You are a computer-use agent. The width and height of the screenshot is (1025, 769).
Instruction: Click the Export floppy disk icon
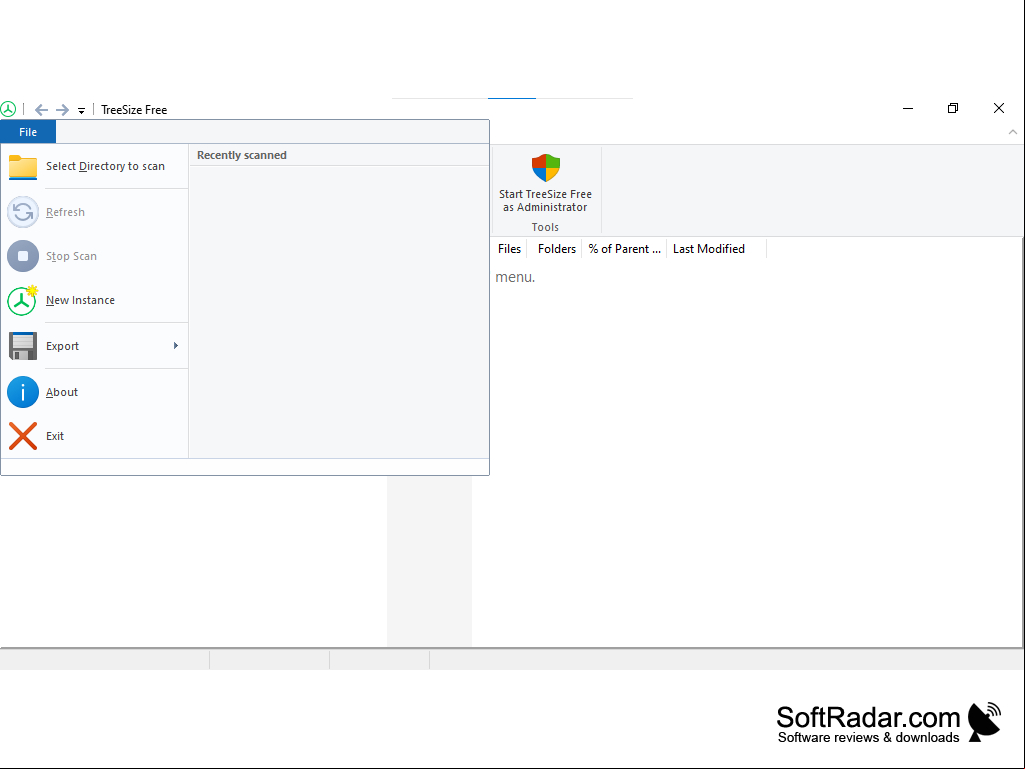click(x=23, y=346)
